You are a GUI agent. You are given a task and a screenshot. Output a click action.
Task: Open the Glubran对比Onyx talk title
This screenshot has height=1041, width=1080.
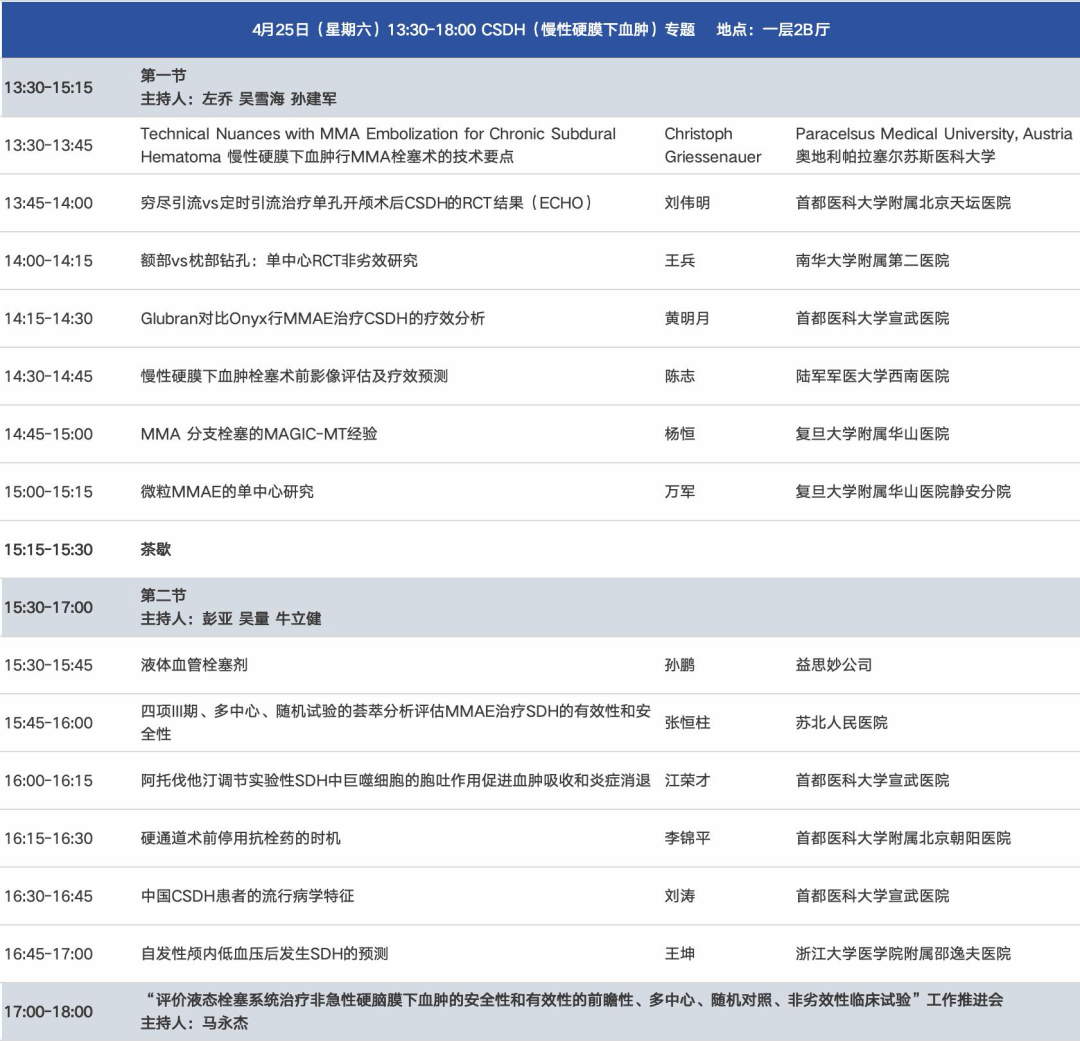pyautogui.click(x=312, y=319)
